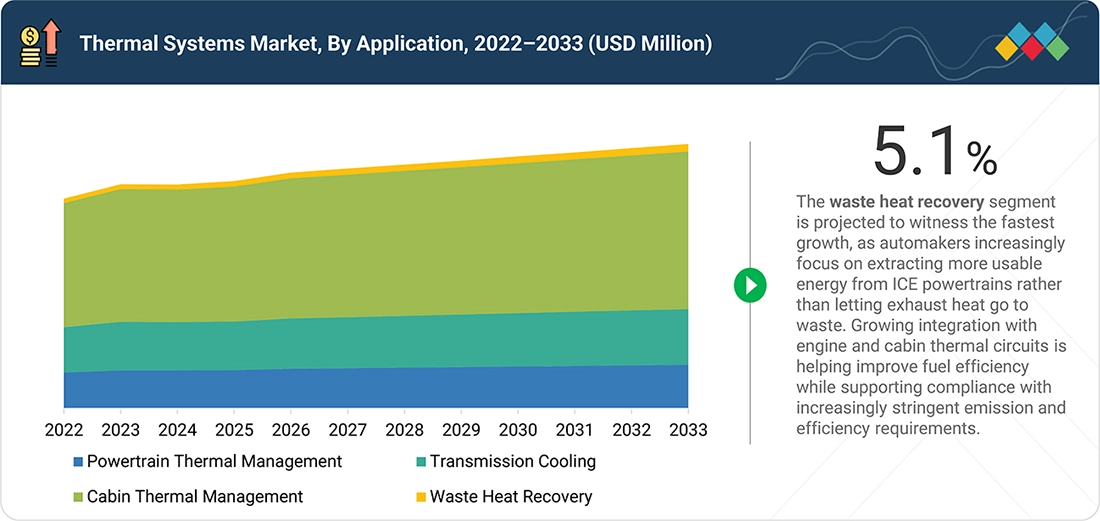This screenshot has height=521, width=1100.
Task: Click the Powertrain Thermal Management legend label
Action: [x=215, y=461]
